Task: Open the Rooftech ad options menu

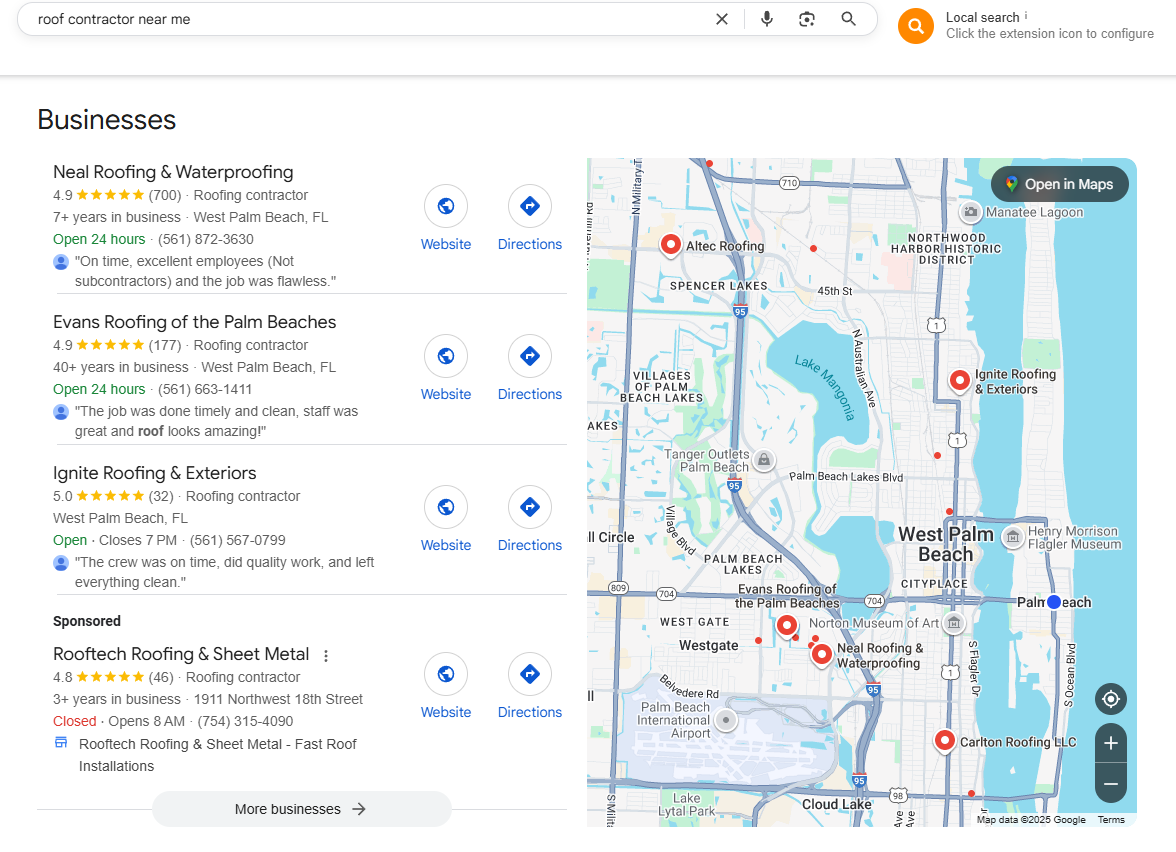Action: coord(326,656)
